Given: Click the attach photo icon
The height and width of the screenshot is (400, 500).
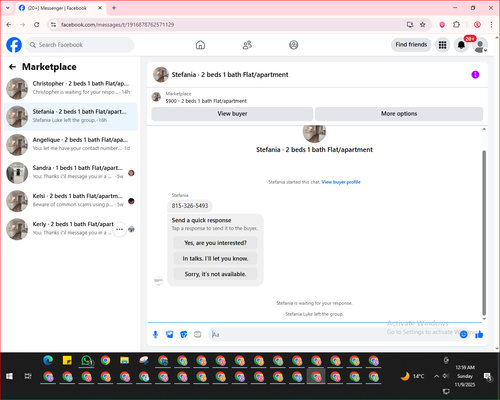Looking at the screenshot, I should [170, 334].
